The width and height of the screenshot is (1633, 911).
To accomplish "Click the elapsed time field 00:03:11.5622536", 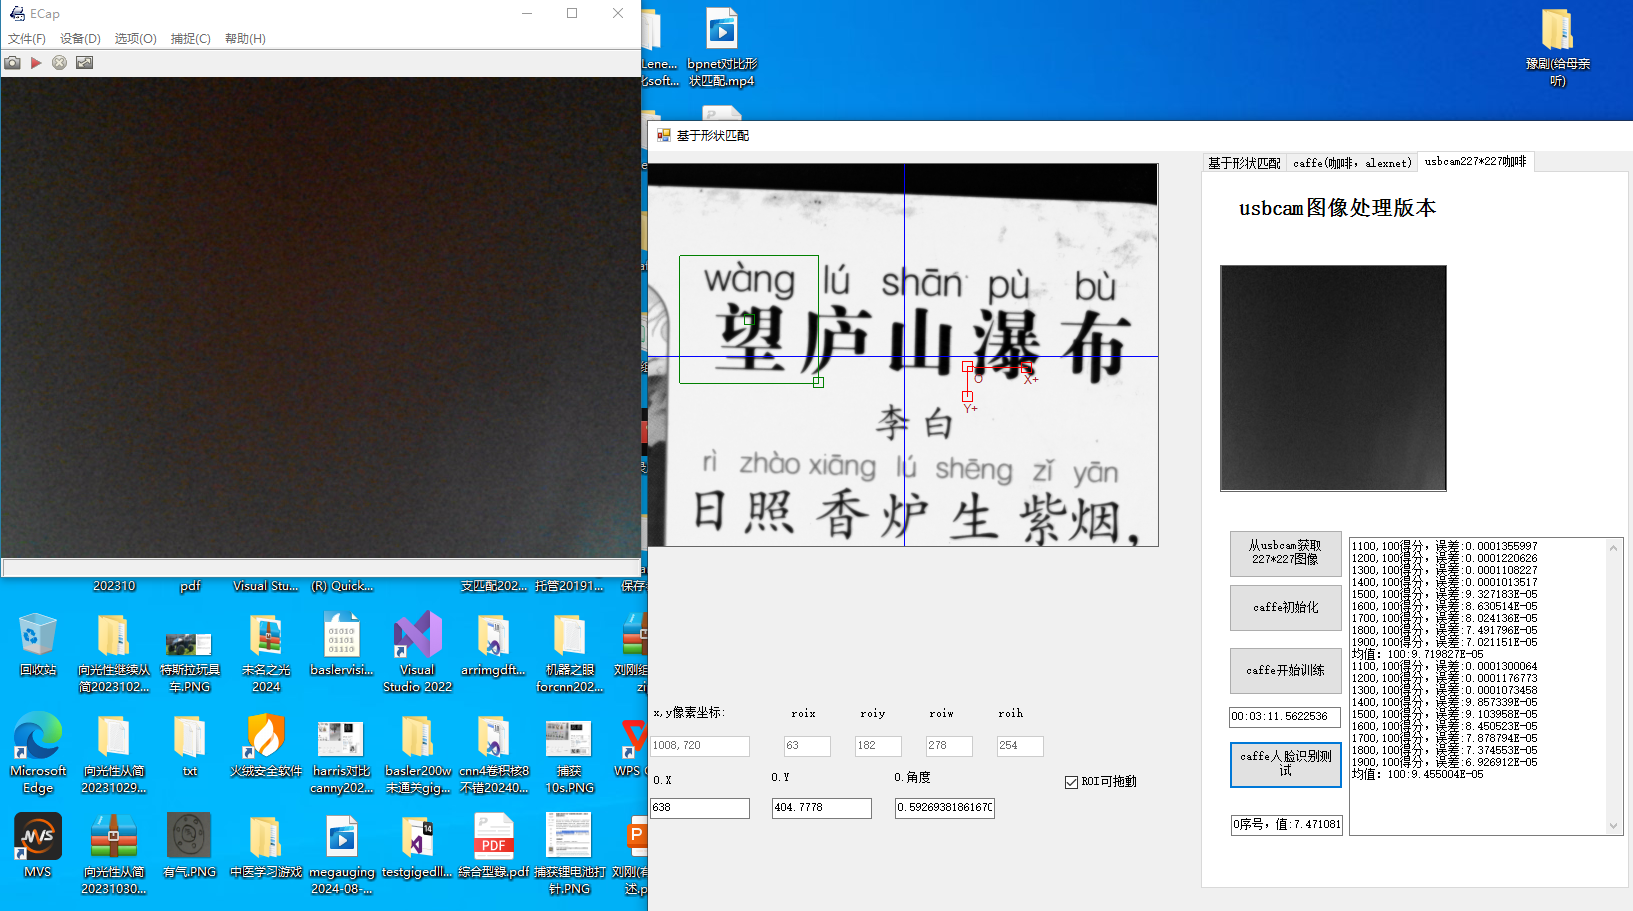I will [x=1285, y=717].
